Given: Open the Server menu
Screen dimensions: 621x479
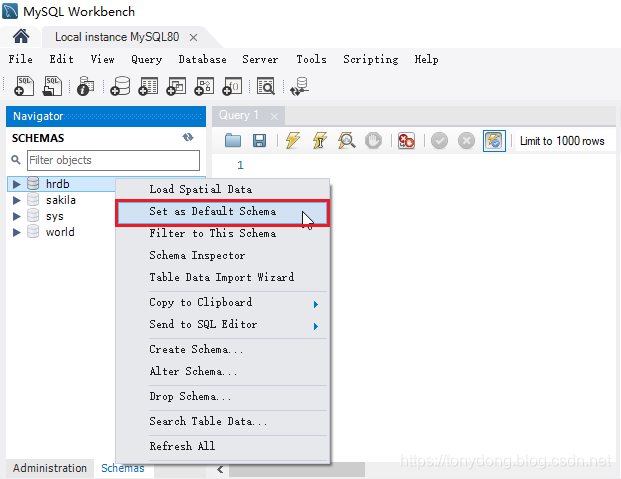Looking at the screenshot, I should [x=260, y=59].
